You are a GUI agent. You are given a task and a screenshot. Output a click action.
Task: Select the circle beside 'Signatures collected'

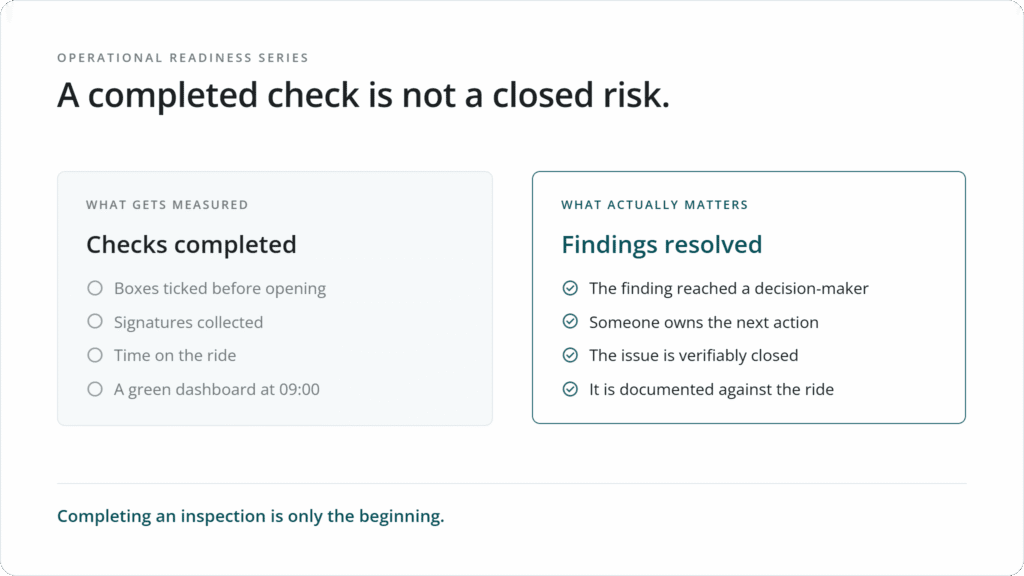[x=95, y=321]
